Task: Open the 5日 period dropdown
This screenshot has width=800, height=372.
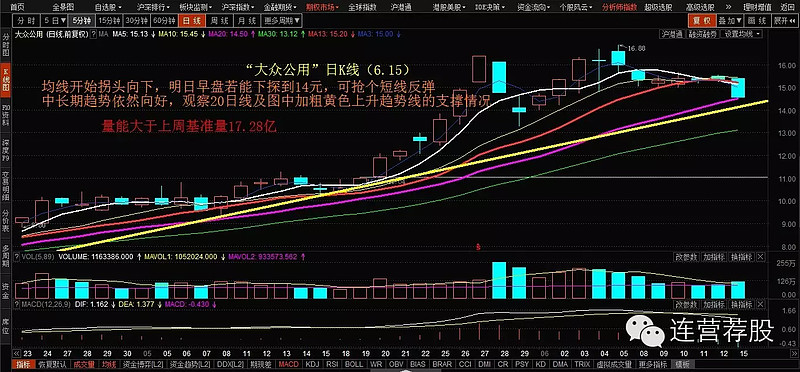Action: 55,20
